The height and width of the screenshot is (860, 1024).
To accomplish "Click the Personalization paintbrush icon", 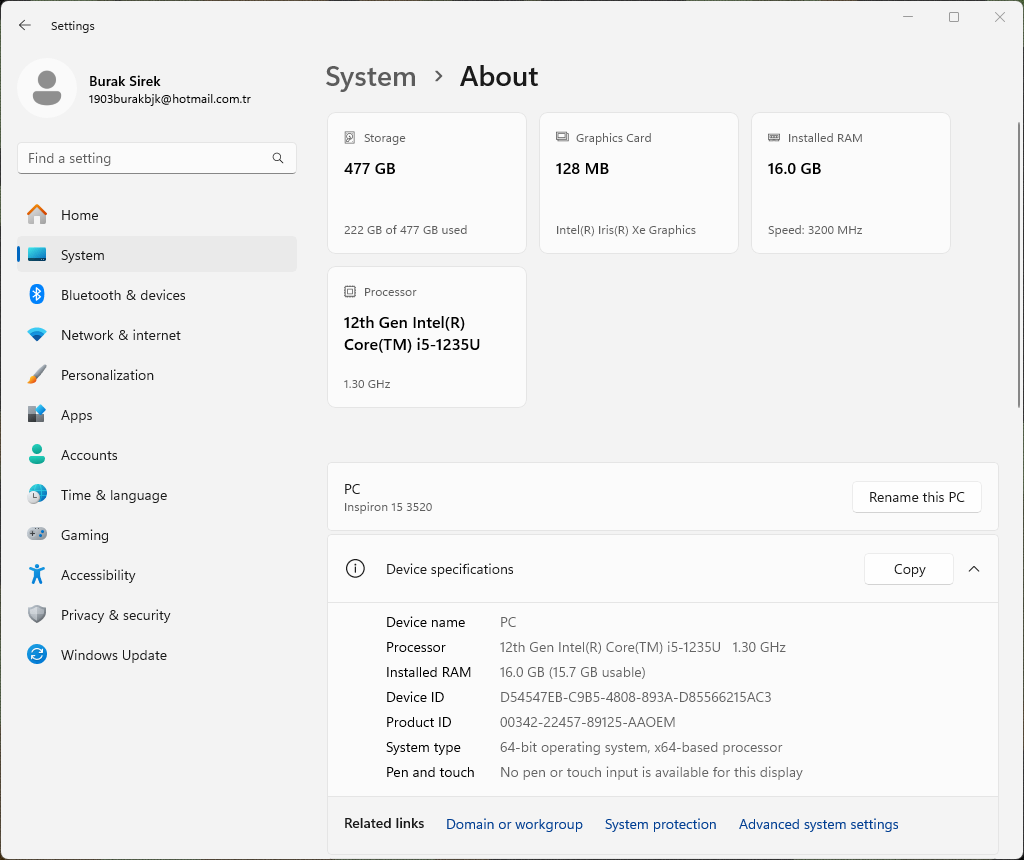I will point(37,375).
